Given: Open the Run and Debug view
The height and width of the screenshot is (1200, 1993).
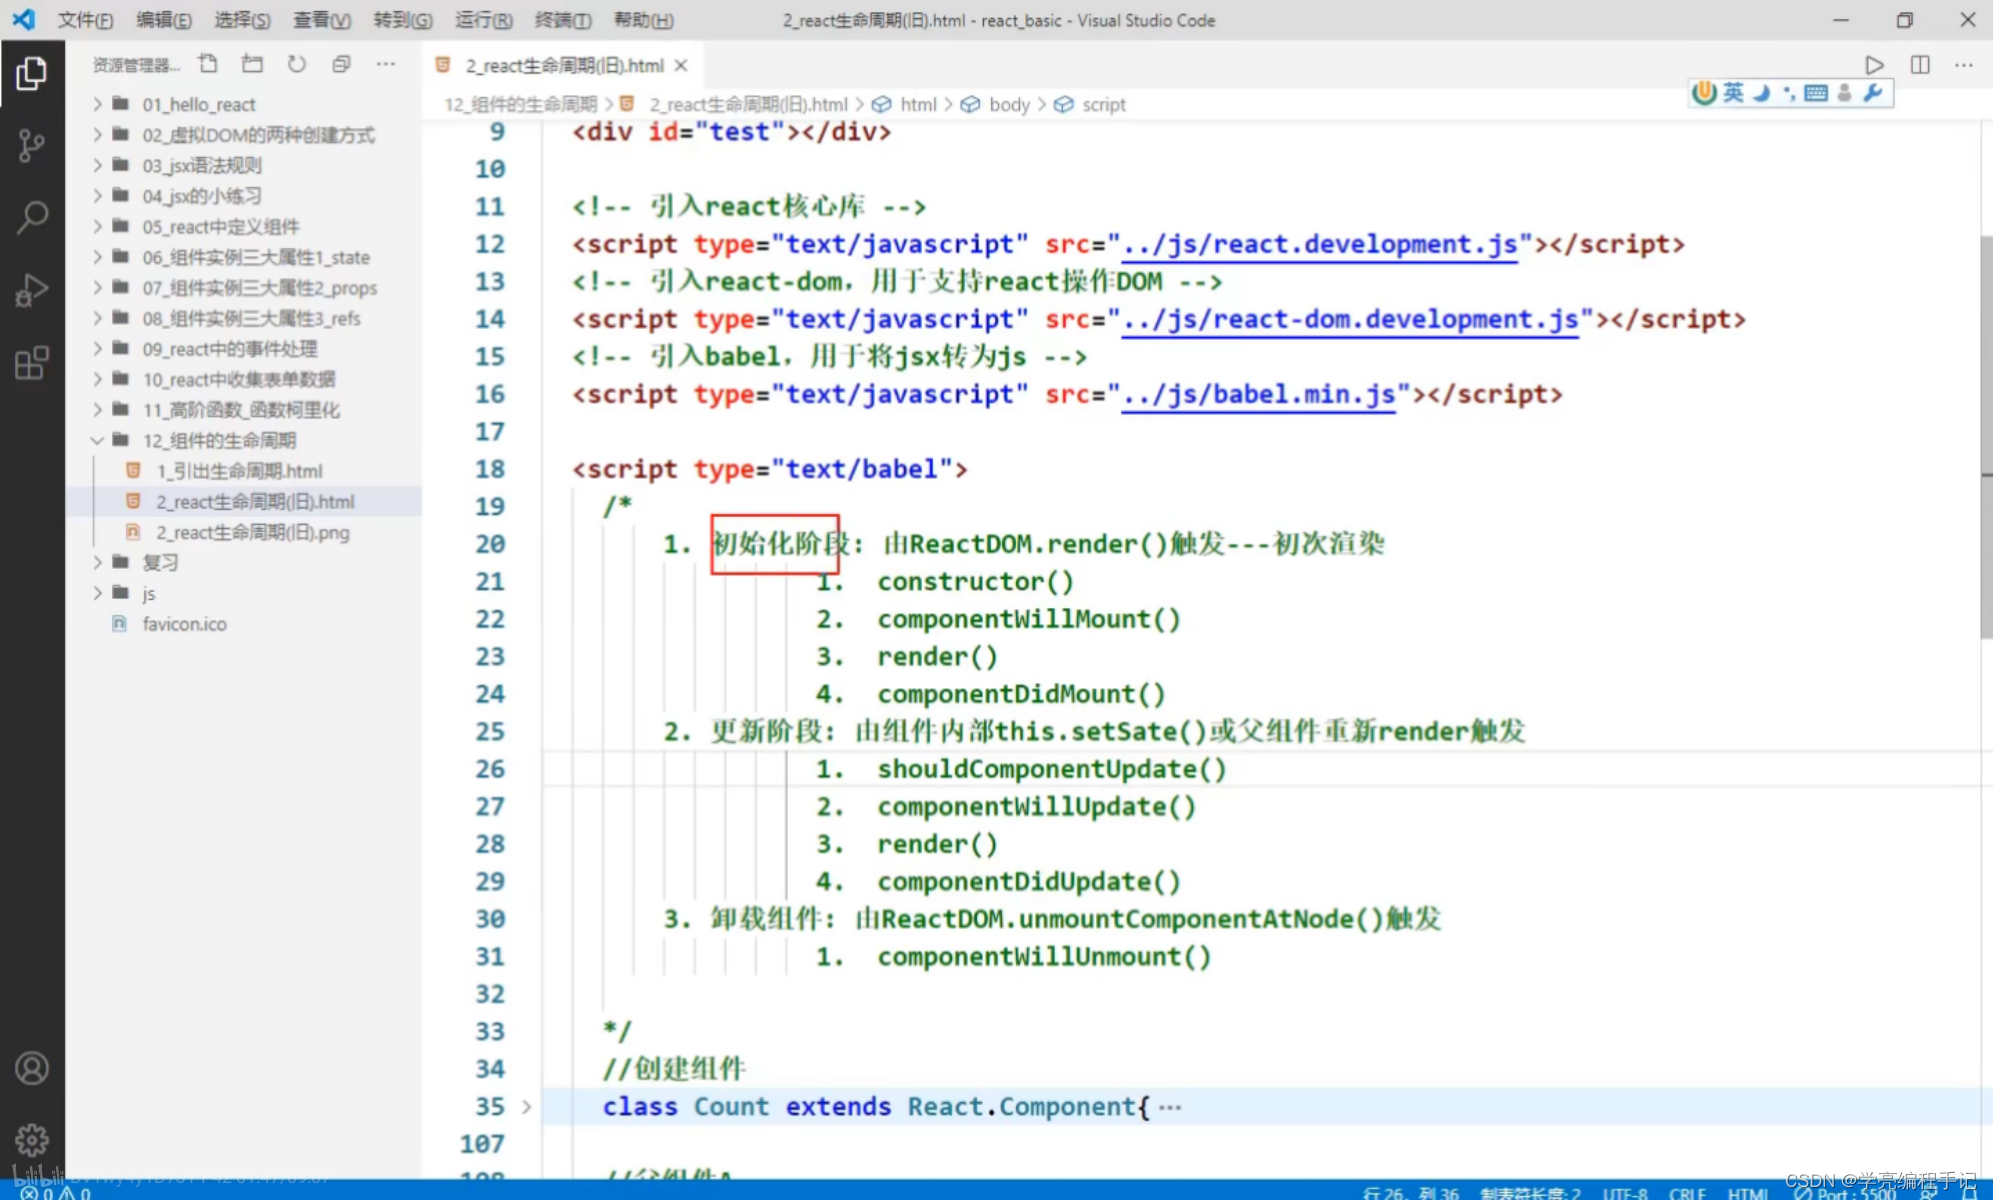Looking at the screenshot, I should pyautogui.click(x=31, y=290).
